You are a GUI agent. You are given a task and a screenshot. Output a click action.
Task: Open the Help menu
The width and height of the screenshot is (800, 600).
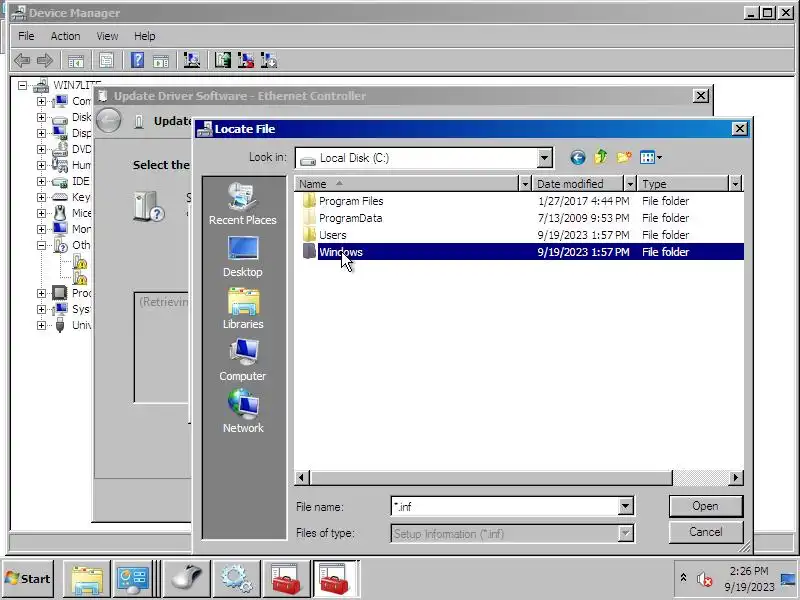pos(144,36)
